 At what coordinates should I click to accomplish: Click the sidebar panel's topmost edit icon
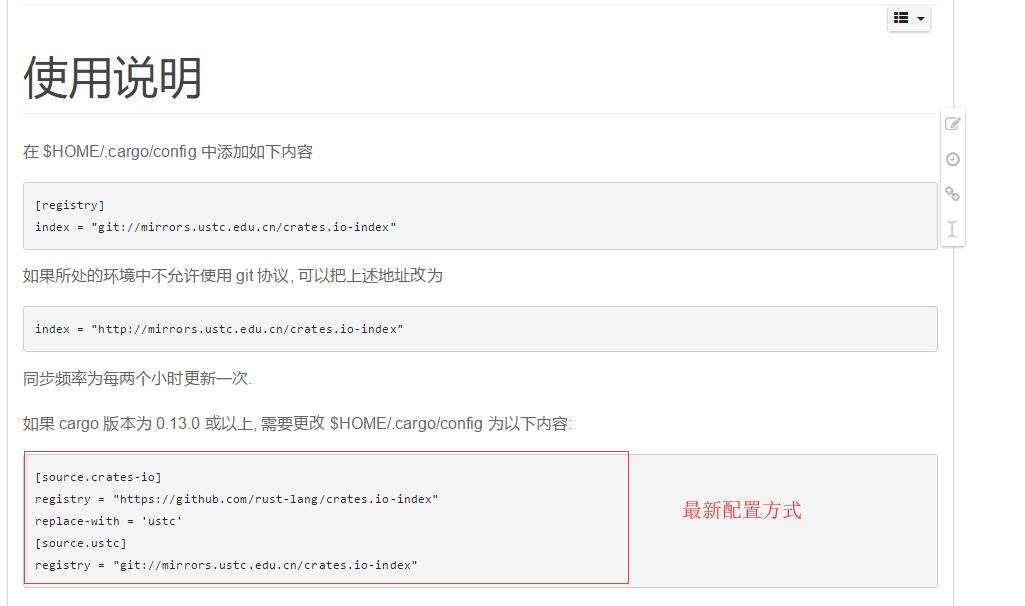[x=952, y=124]
